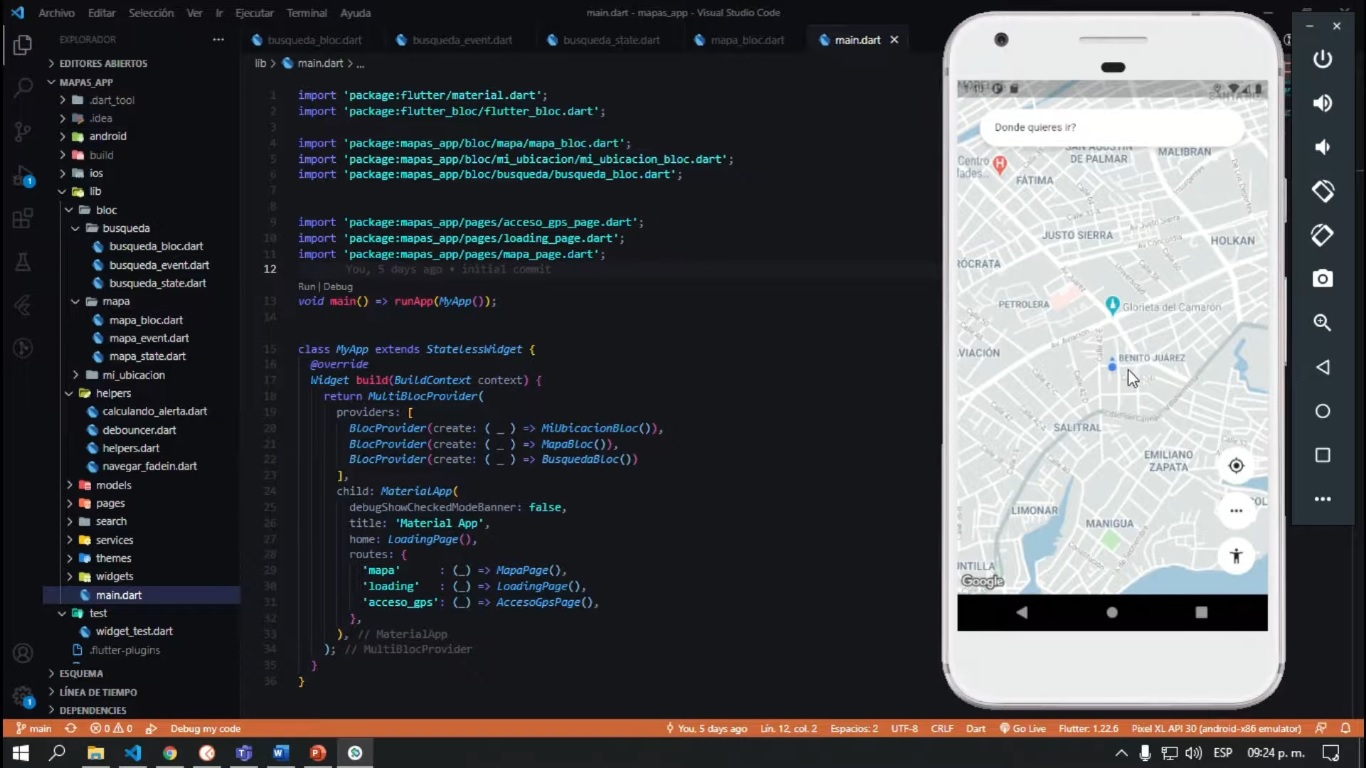Open the Extensions view

22,219
